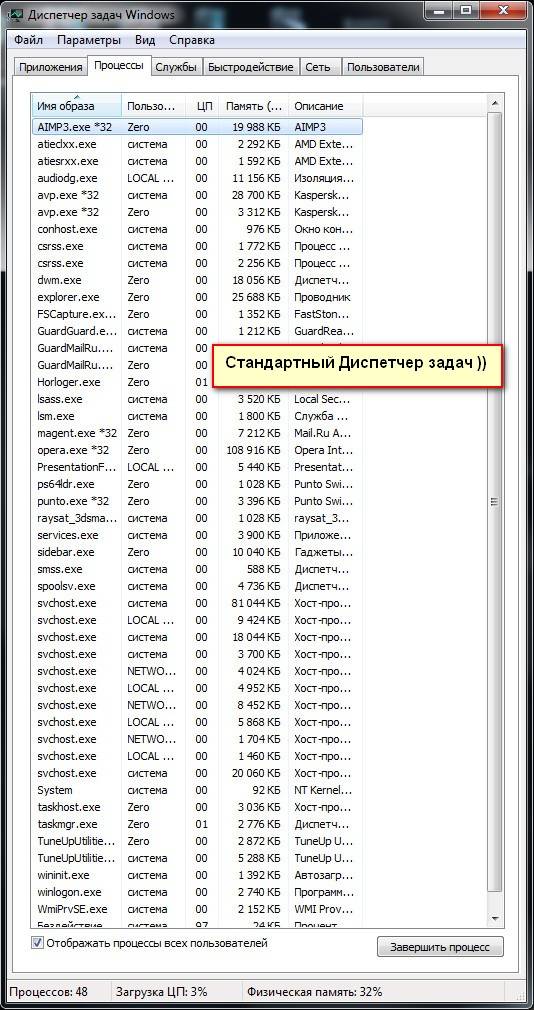Select the atieclxx.exe process
The image size is (534, 1010).
[x=197, y=144]
